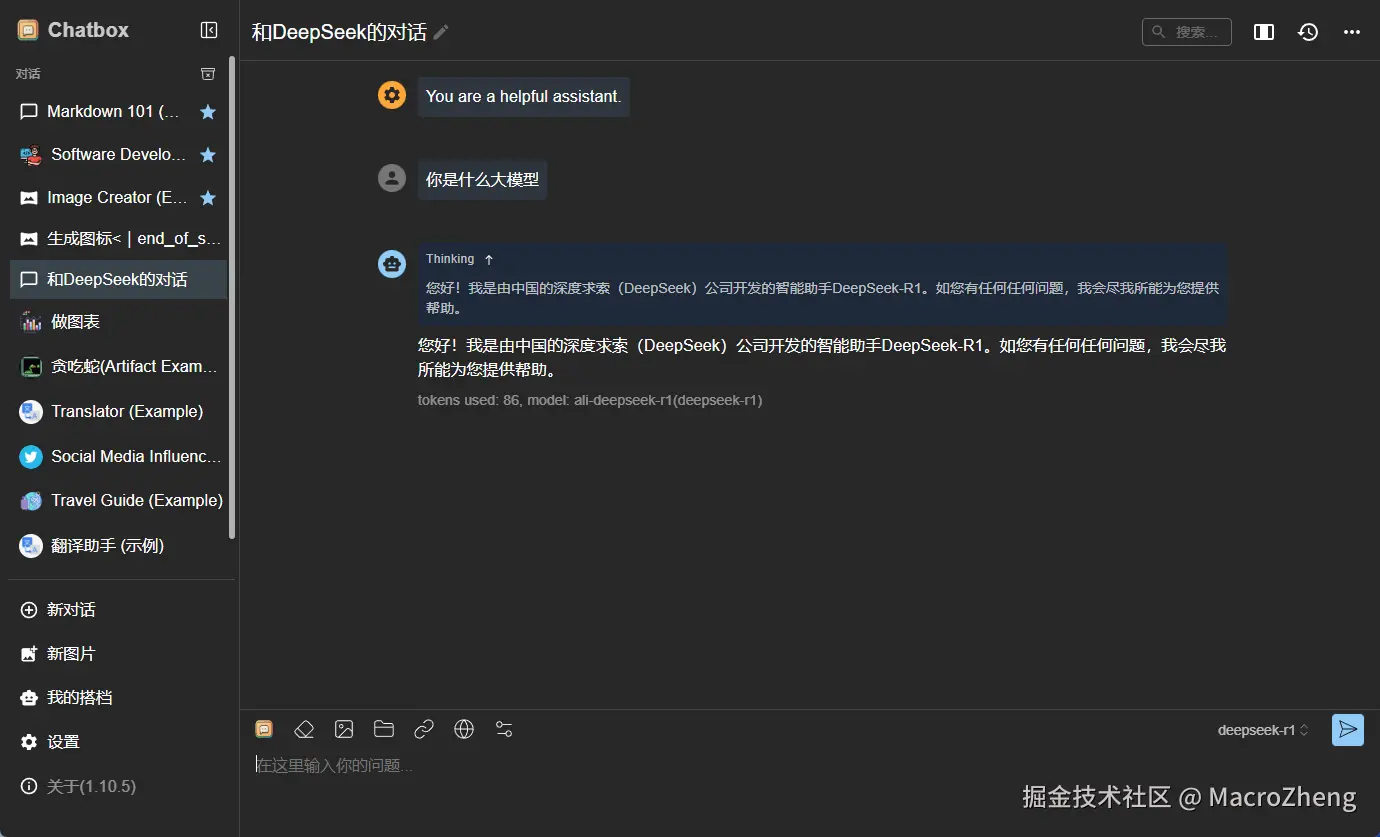The width and height of the screenshot is (1380, 837).
Task: Open the Travel Guide (Example) conversation
Action: coord(118,500)
